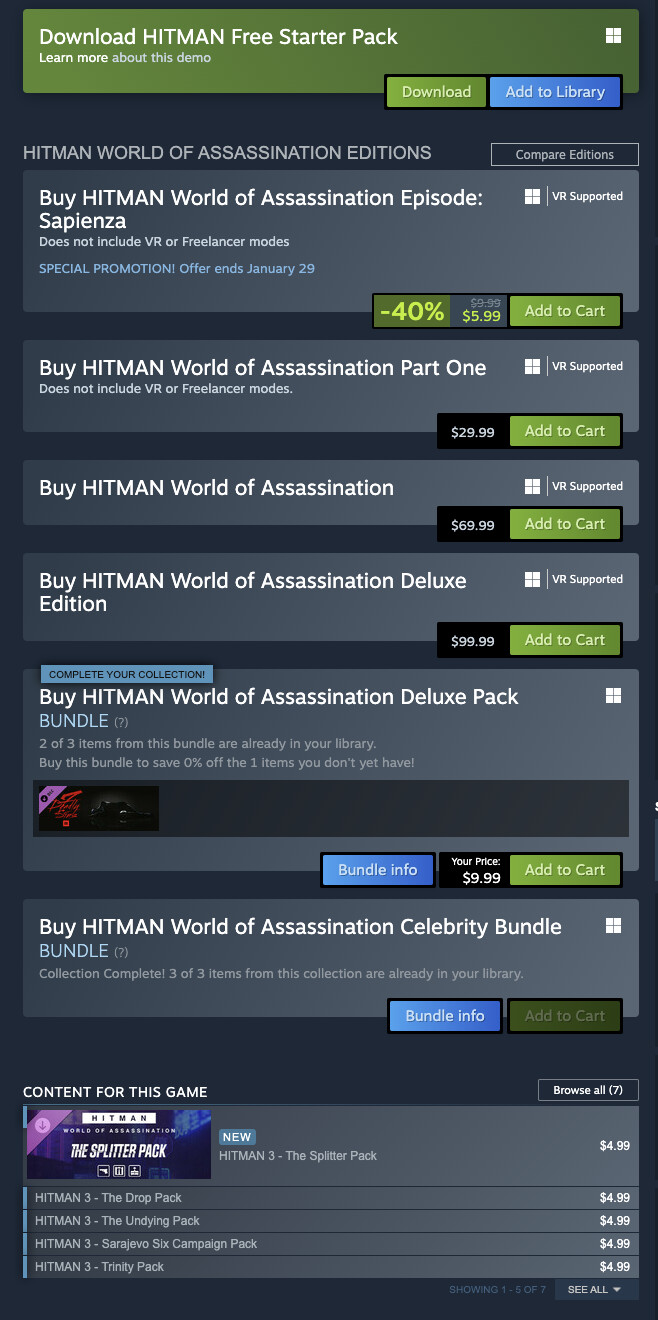This screenshot has height=1320, width=658.
Task: Expand the SEE ALL dropdown for DLC
Action: 595,1290
